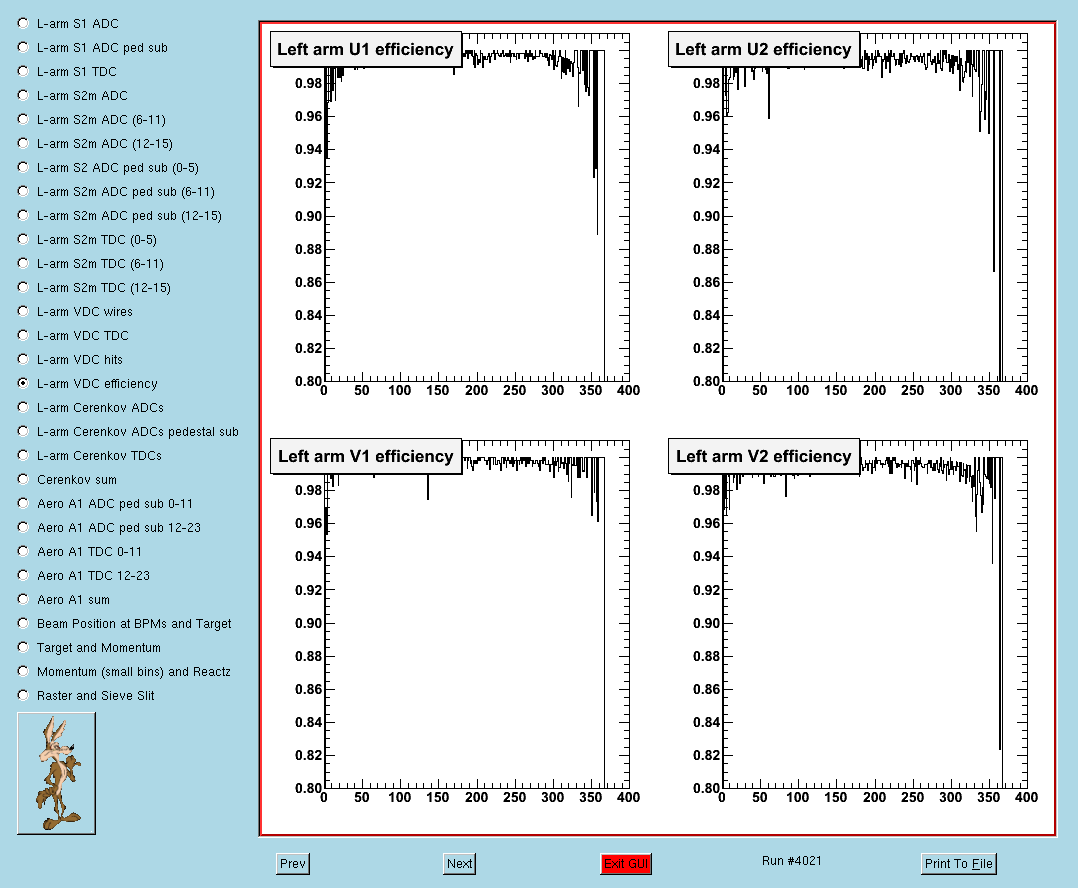The height and width of the screenshot is (888, 1078).
Task: Click the coyote cartoon image
Action: tap(56, 773)
